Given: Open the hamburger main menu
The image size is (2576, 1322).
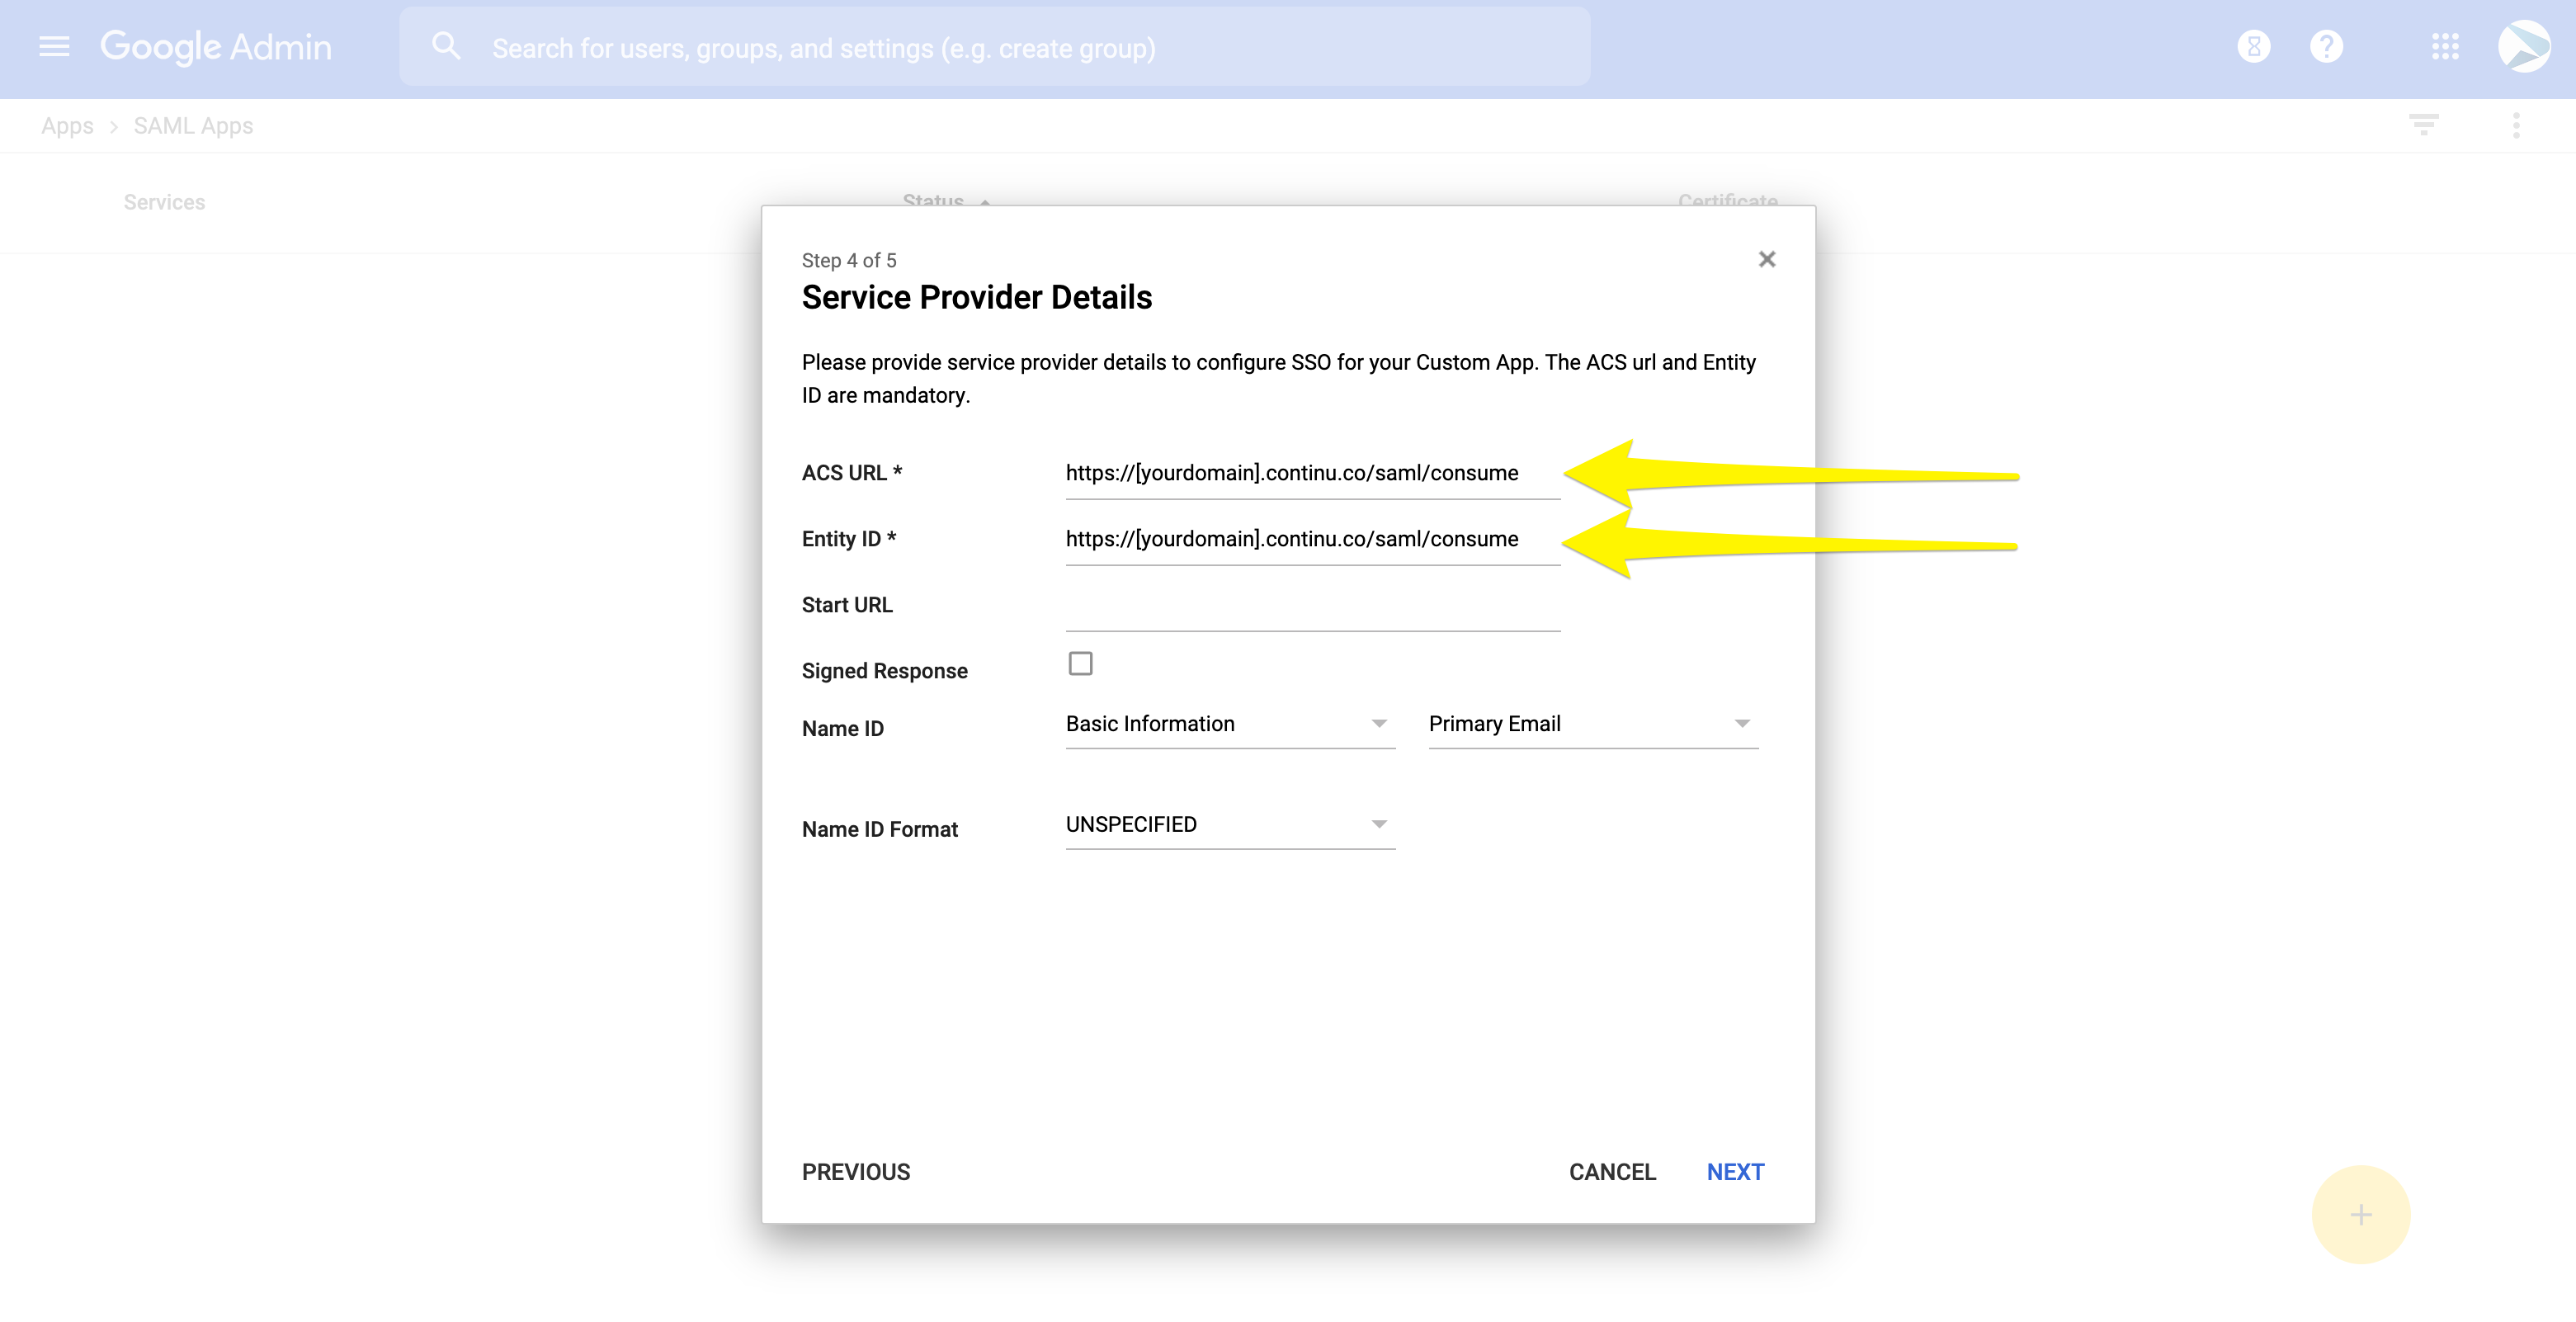Looking at the screenshot, I should point(54,47).
